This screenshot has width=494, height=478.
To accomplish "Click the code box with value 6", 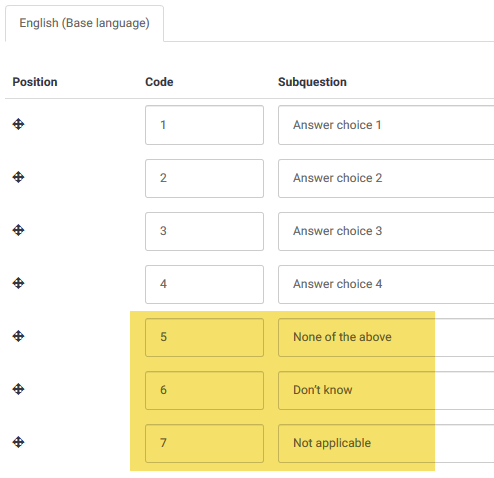I will (204, 390).
